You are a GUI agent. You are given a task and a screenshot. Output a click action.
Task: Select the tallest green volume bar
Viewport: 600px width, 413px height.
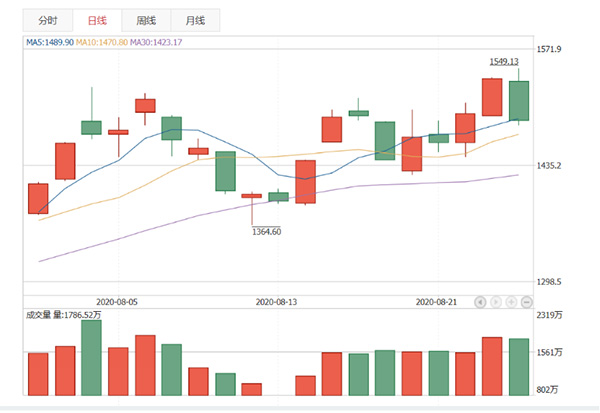point(91,357)
